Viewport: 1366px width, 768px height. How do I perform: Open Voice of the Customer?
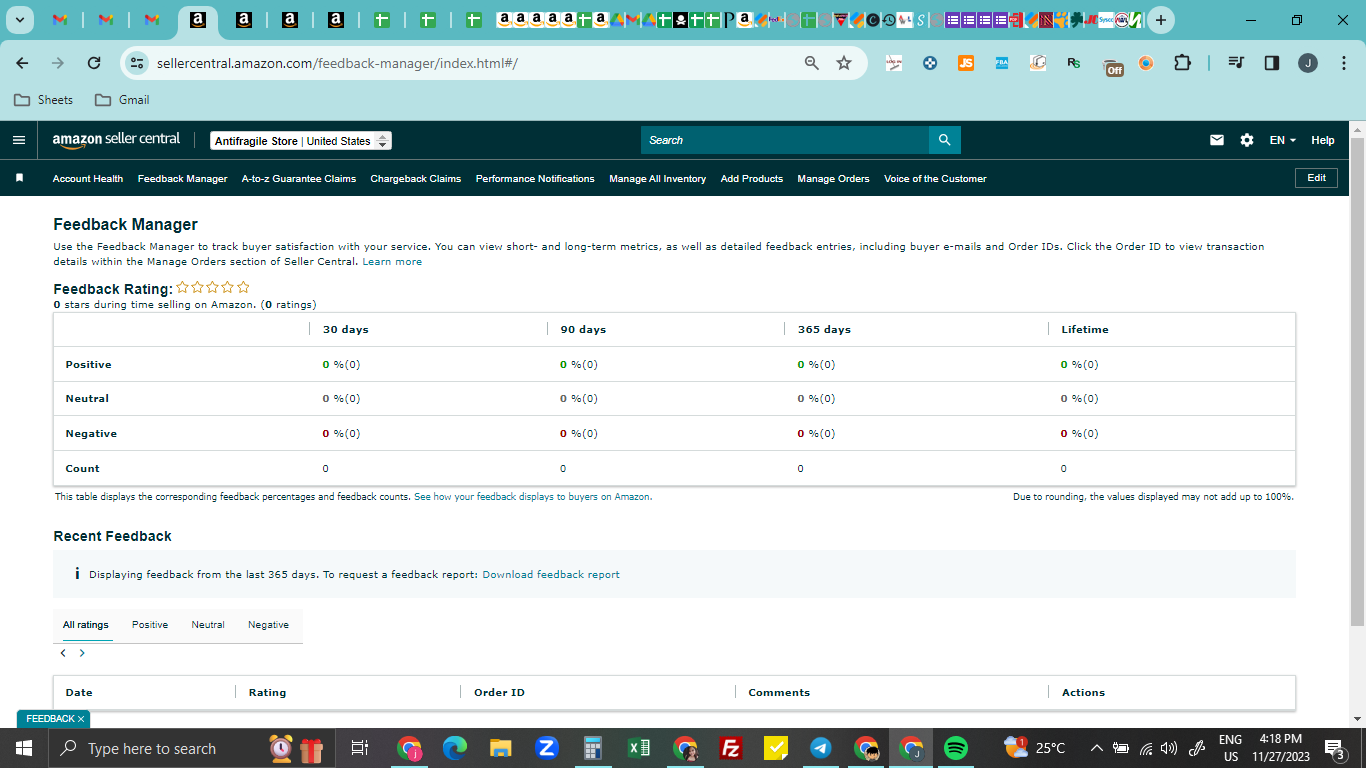935,179
